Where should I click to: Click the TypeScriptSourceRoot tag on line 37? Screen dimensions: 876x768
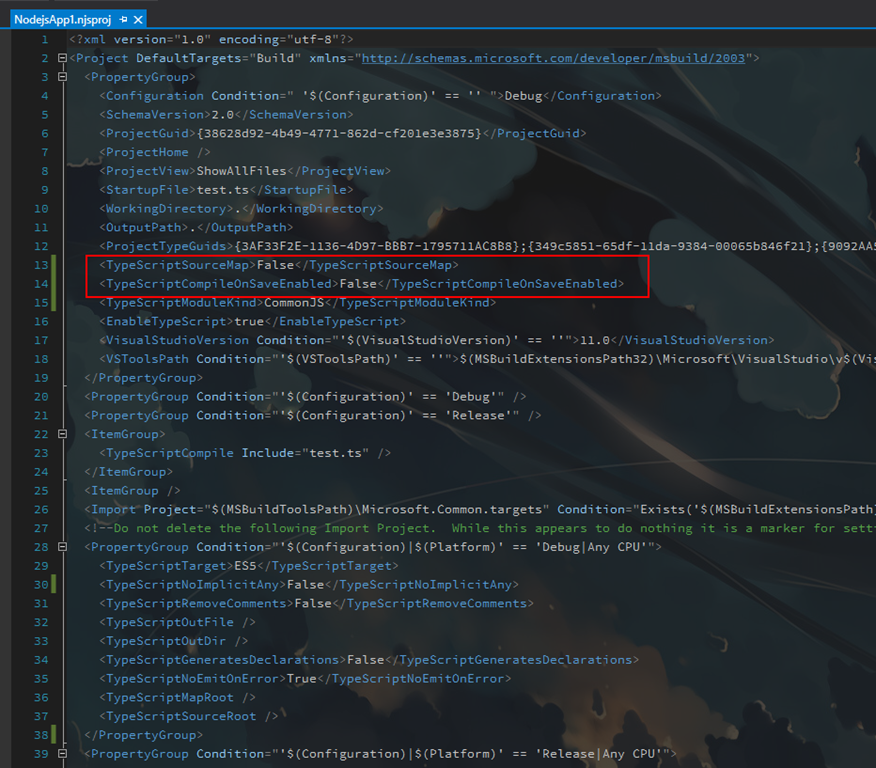coord(188,716)
